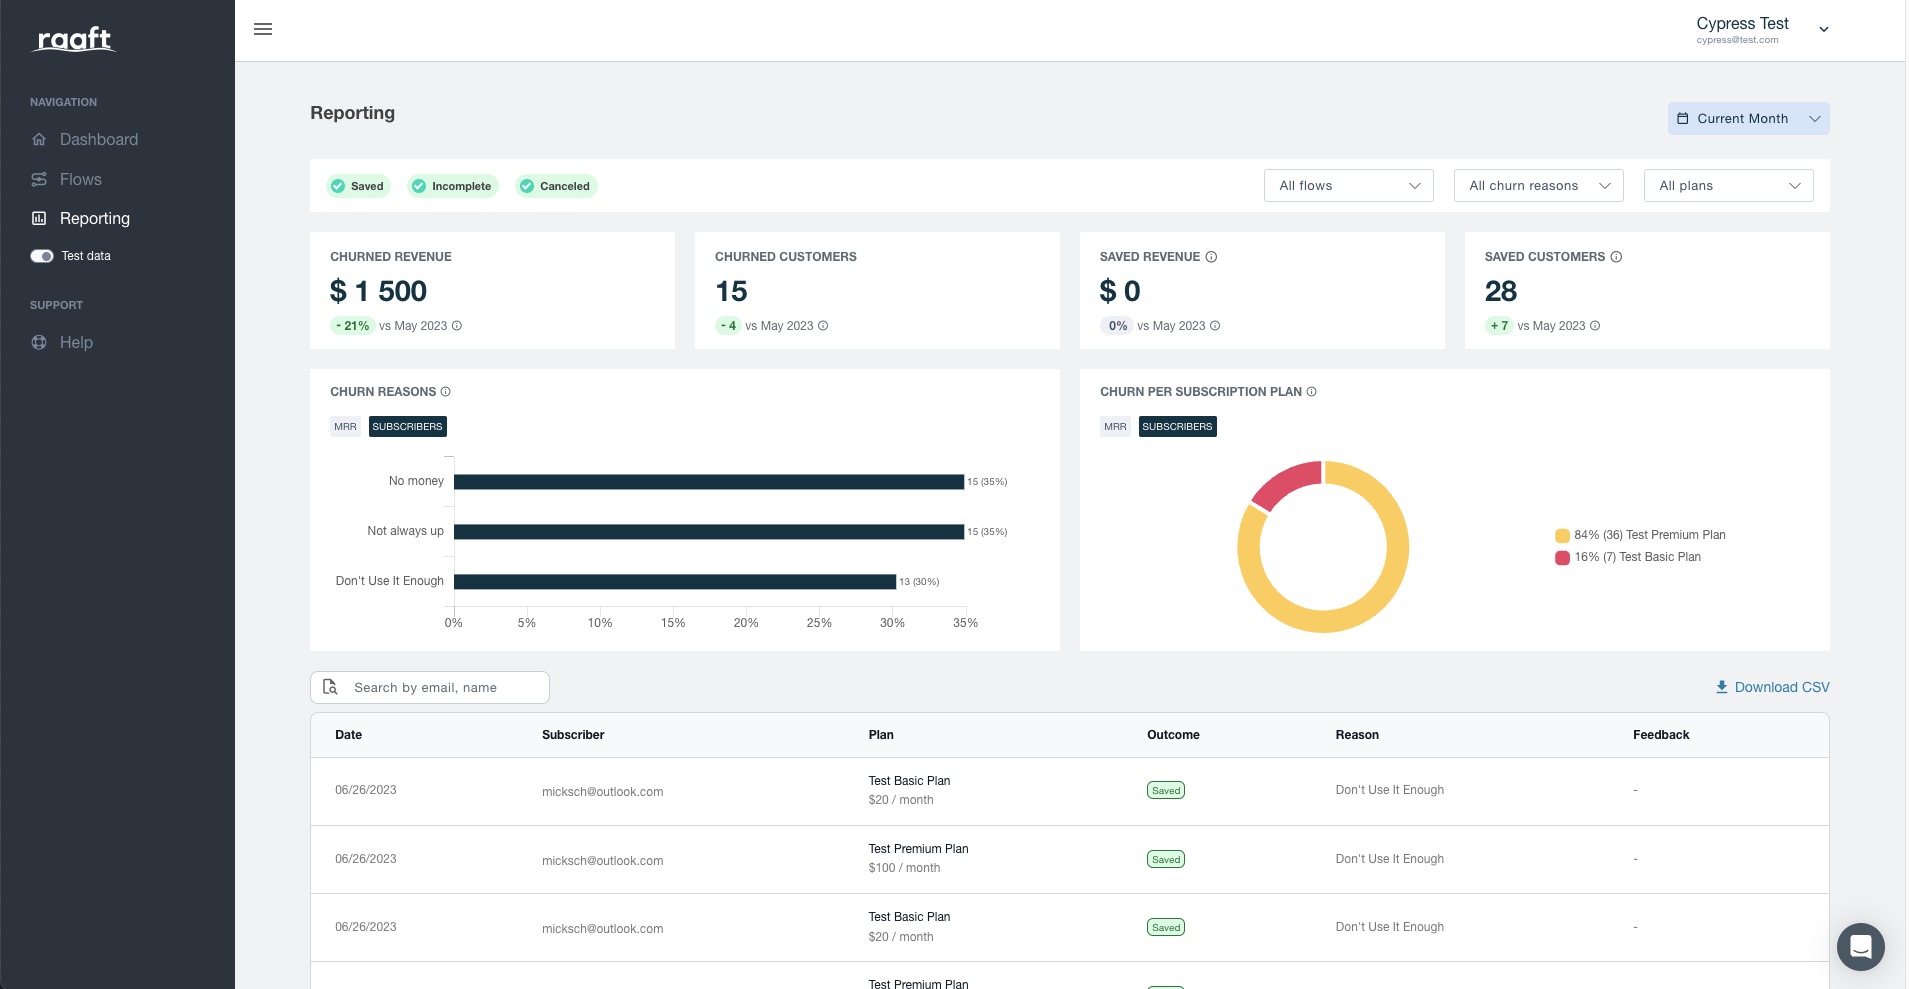Click the Feedback column header
The width and height of the screenshot is (1909, 989).
tap(1661, 735)
